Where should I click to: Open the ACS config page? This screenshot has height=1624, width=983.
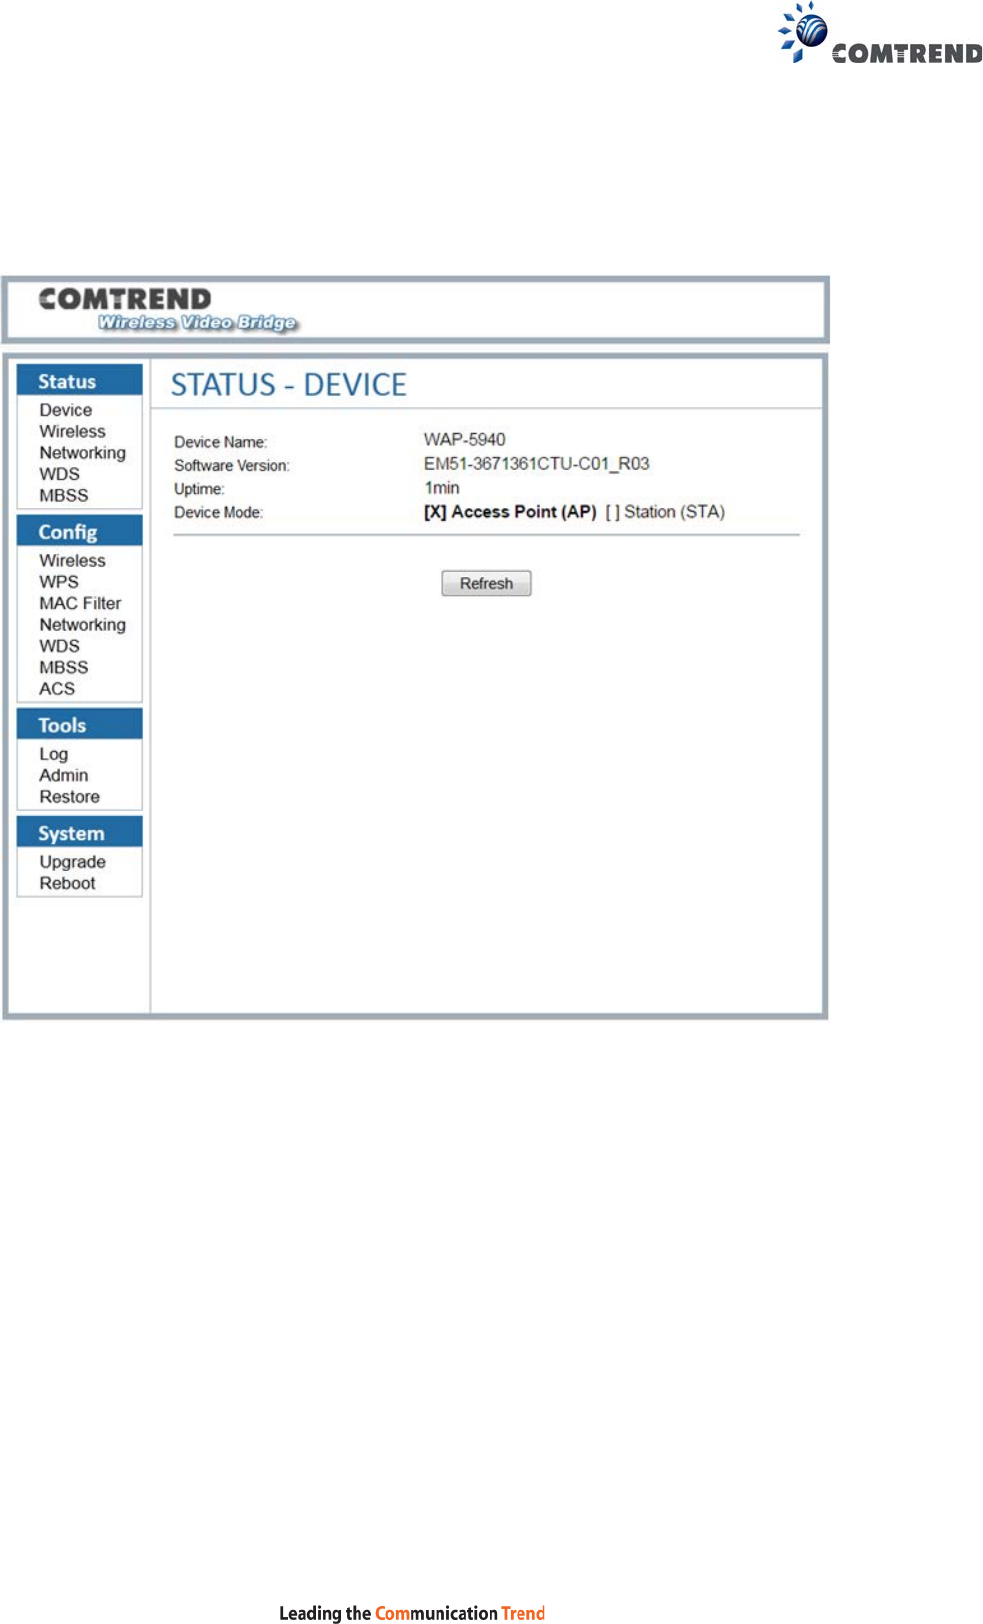[57, 688]
